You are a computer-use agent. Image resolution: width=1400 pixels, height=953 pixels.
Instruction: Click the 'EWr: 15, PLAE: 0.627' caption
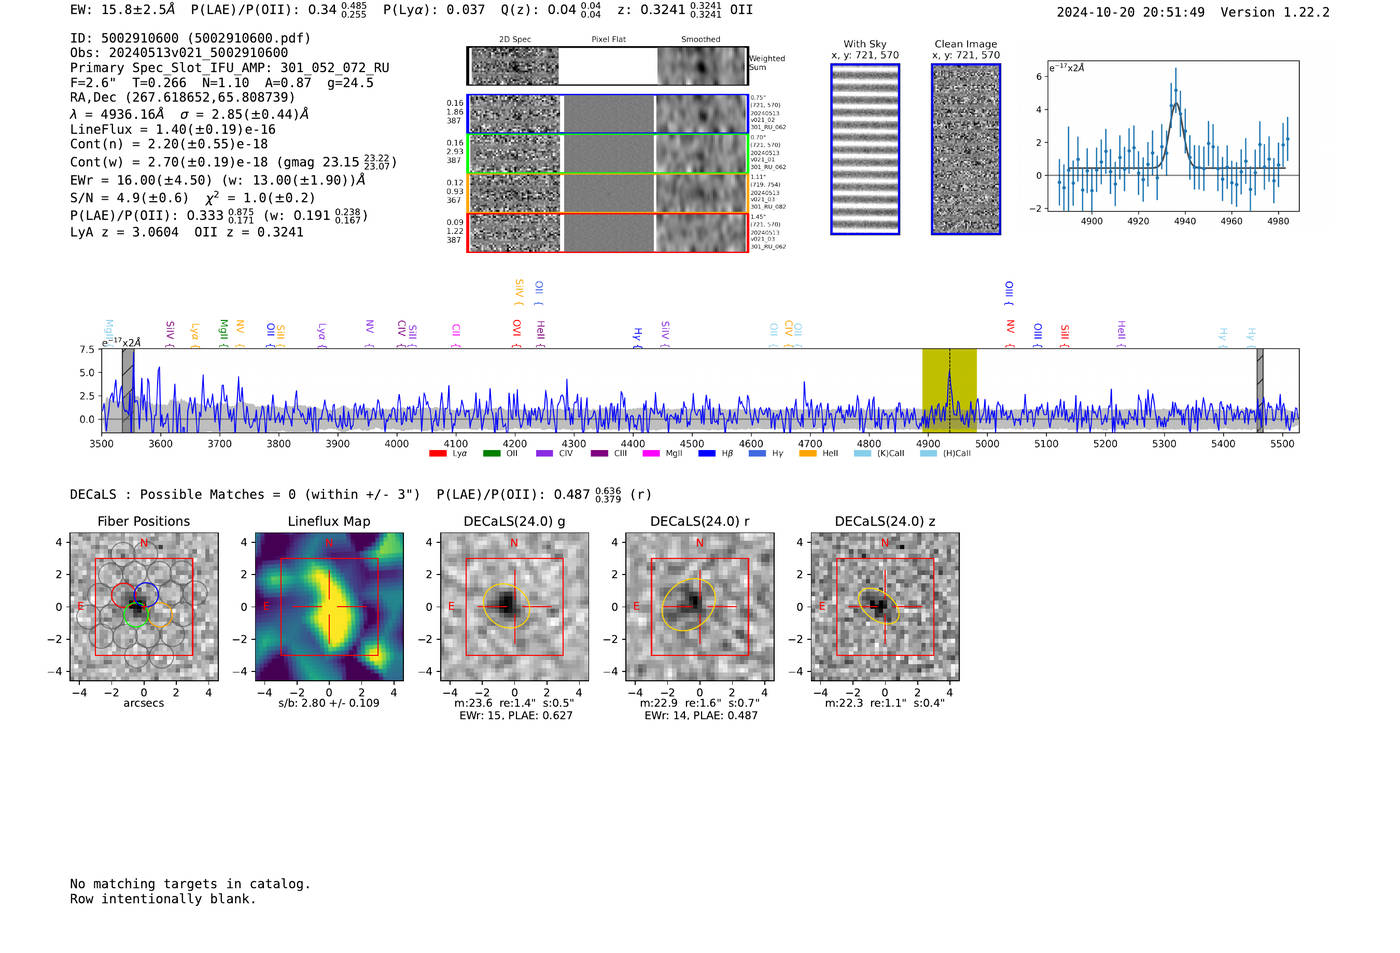516,716
